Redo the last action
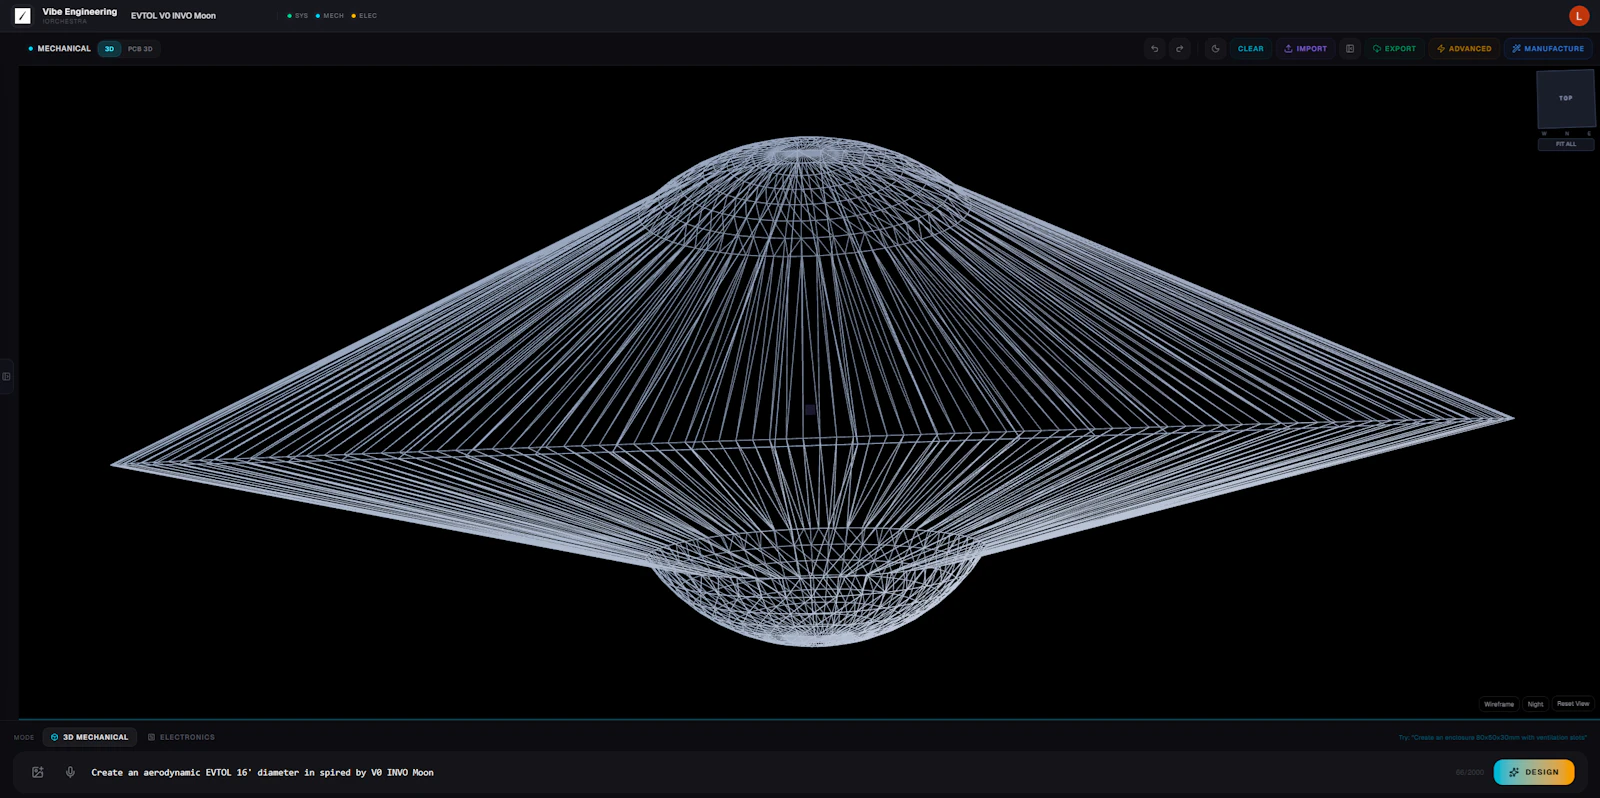1600x798 pixels. 1180,48
